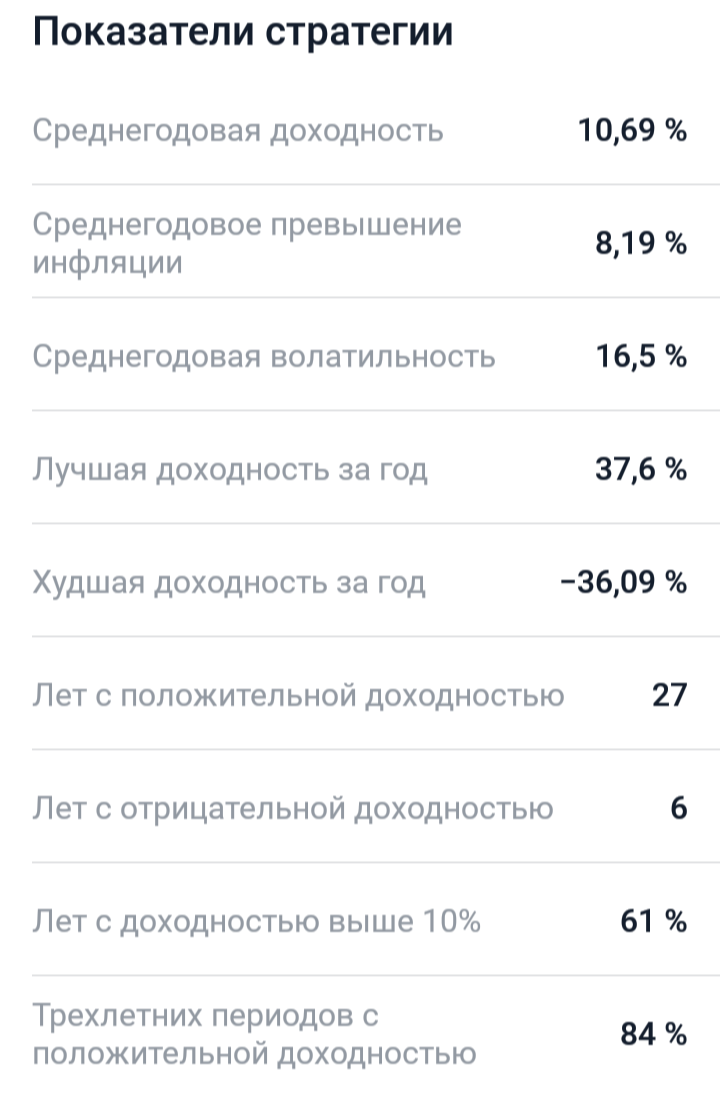The width and height of the screenshot is (720, 1120).
Task: Tap the 16,5 % volatility value
Action: pos(641,356)
